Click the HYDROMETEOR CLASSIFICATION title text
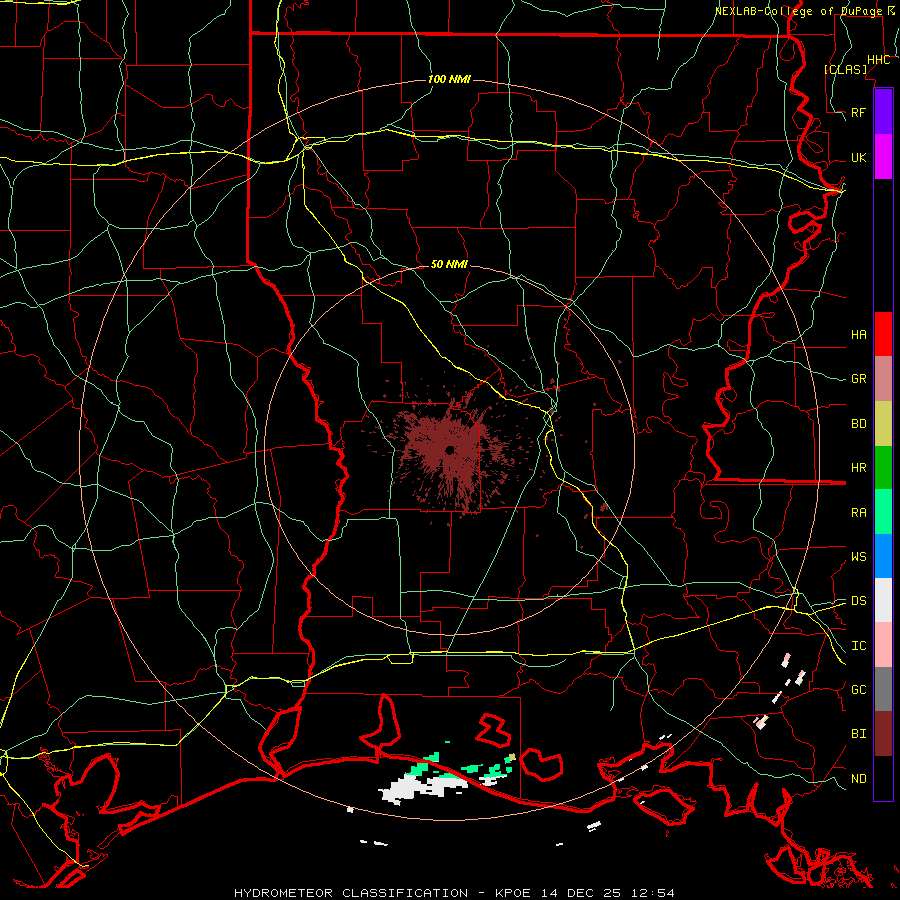This screenshot has height=900, width=900. click(351, 893)
